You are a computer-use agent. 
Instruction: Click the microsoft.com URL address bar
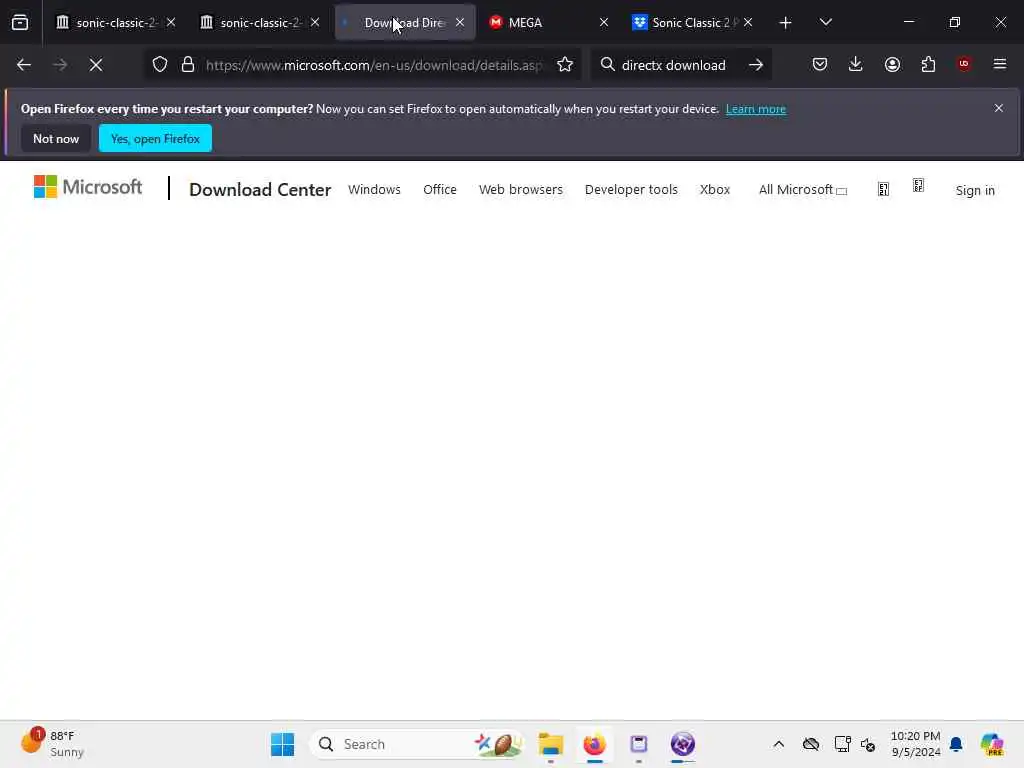click(374, 65)
